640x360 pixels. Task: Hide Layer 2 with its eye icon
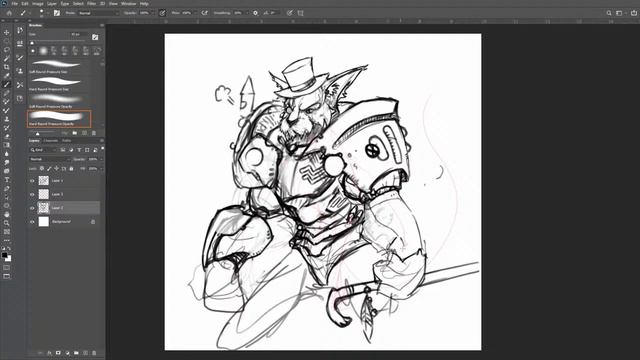pos(32,208)
